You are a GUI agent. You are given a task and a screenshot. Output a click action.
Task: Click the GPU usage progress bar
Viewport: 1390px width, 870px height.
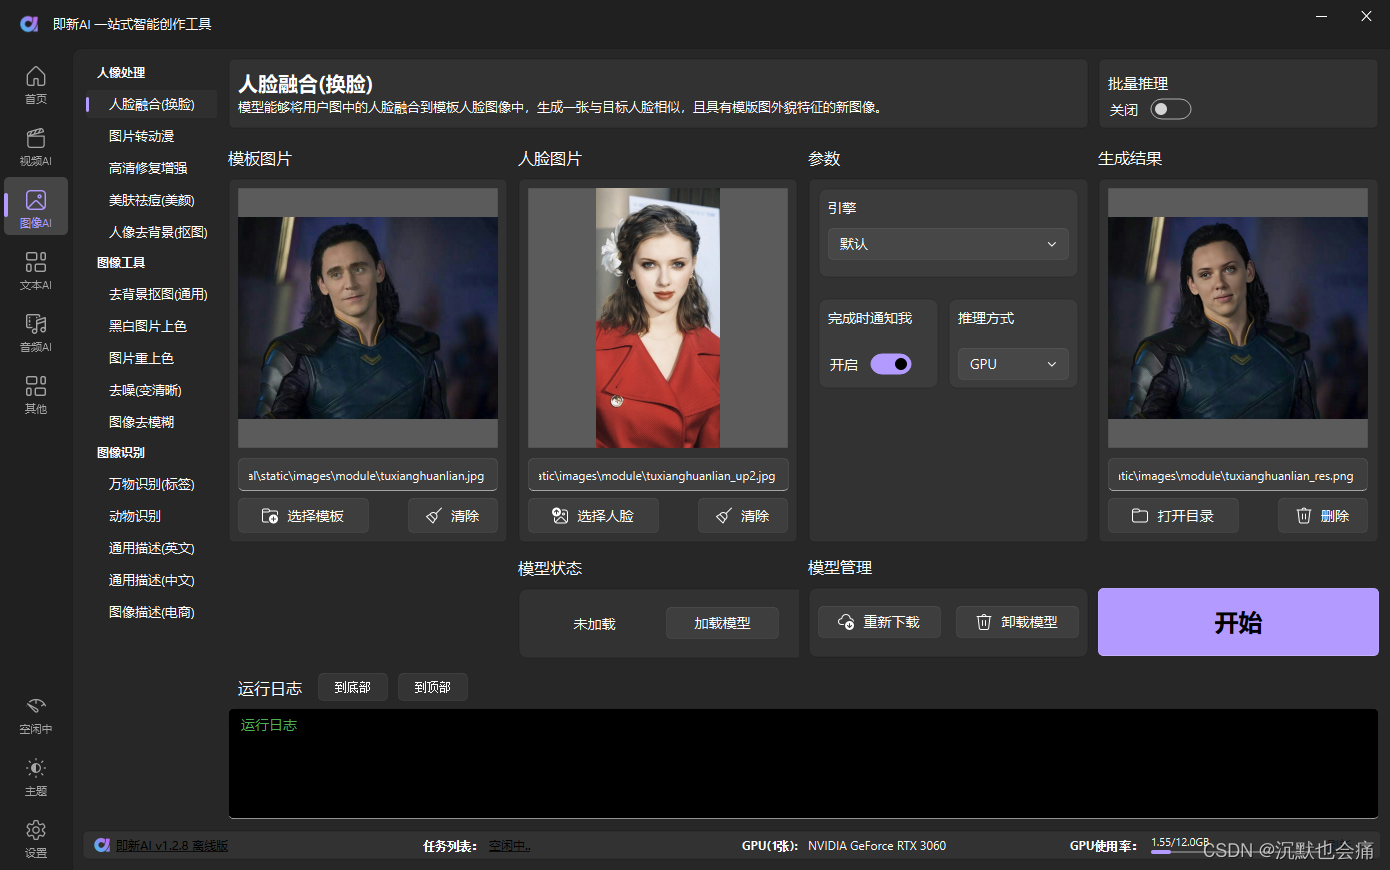coord(1180,852)
